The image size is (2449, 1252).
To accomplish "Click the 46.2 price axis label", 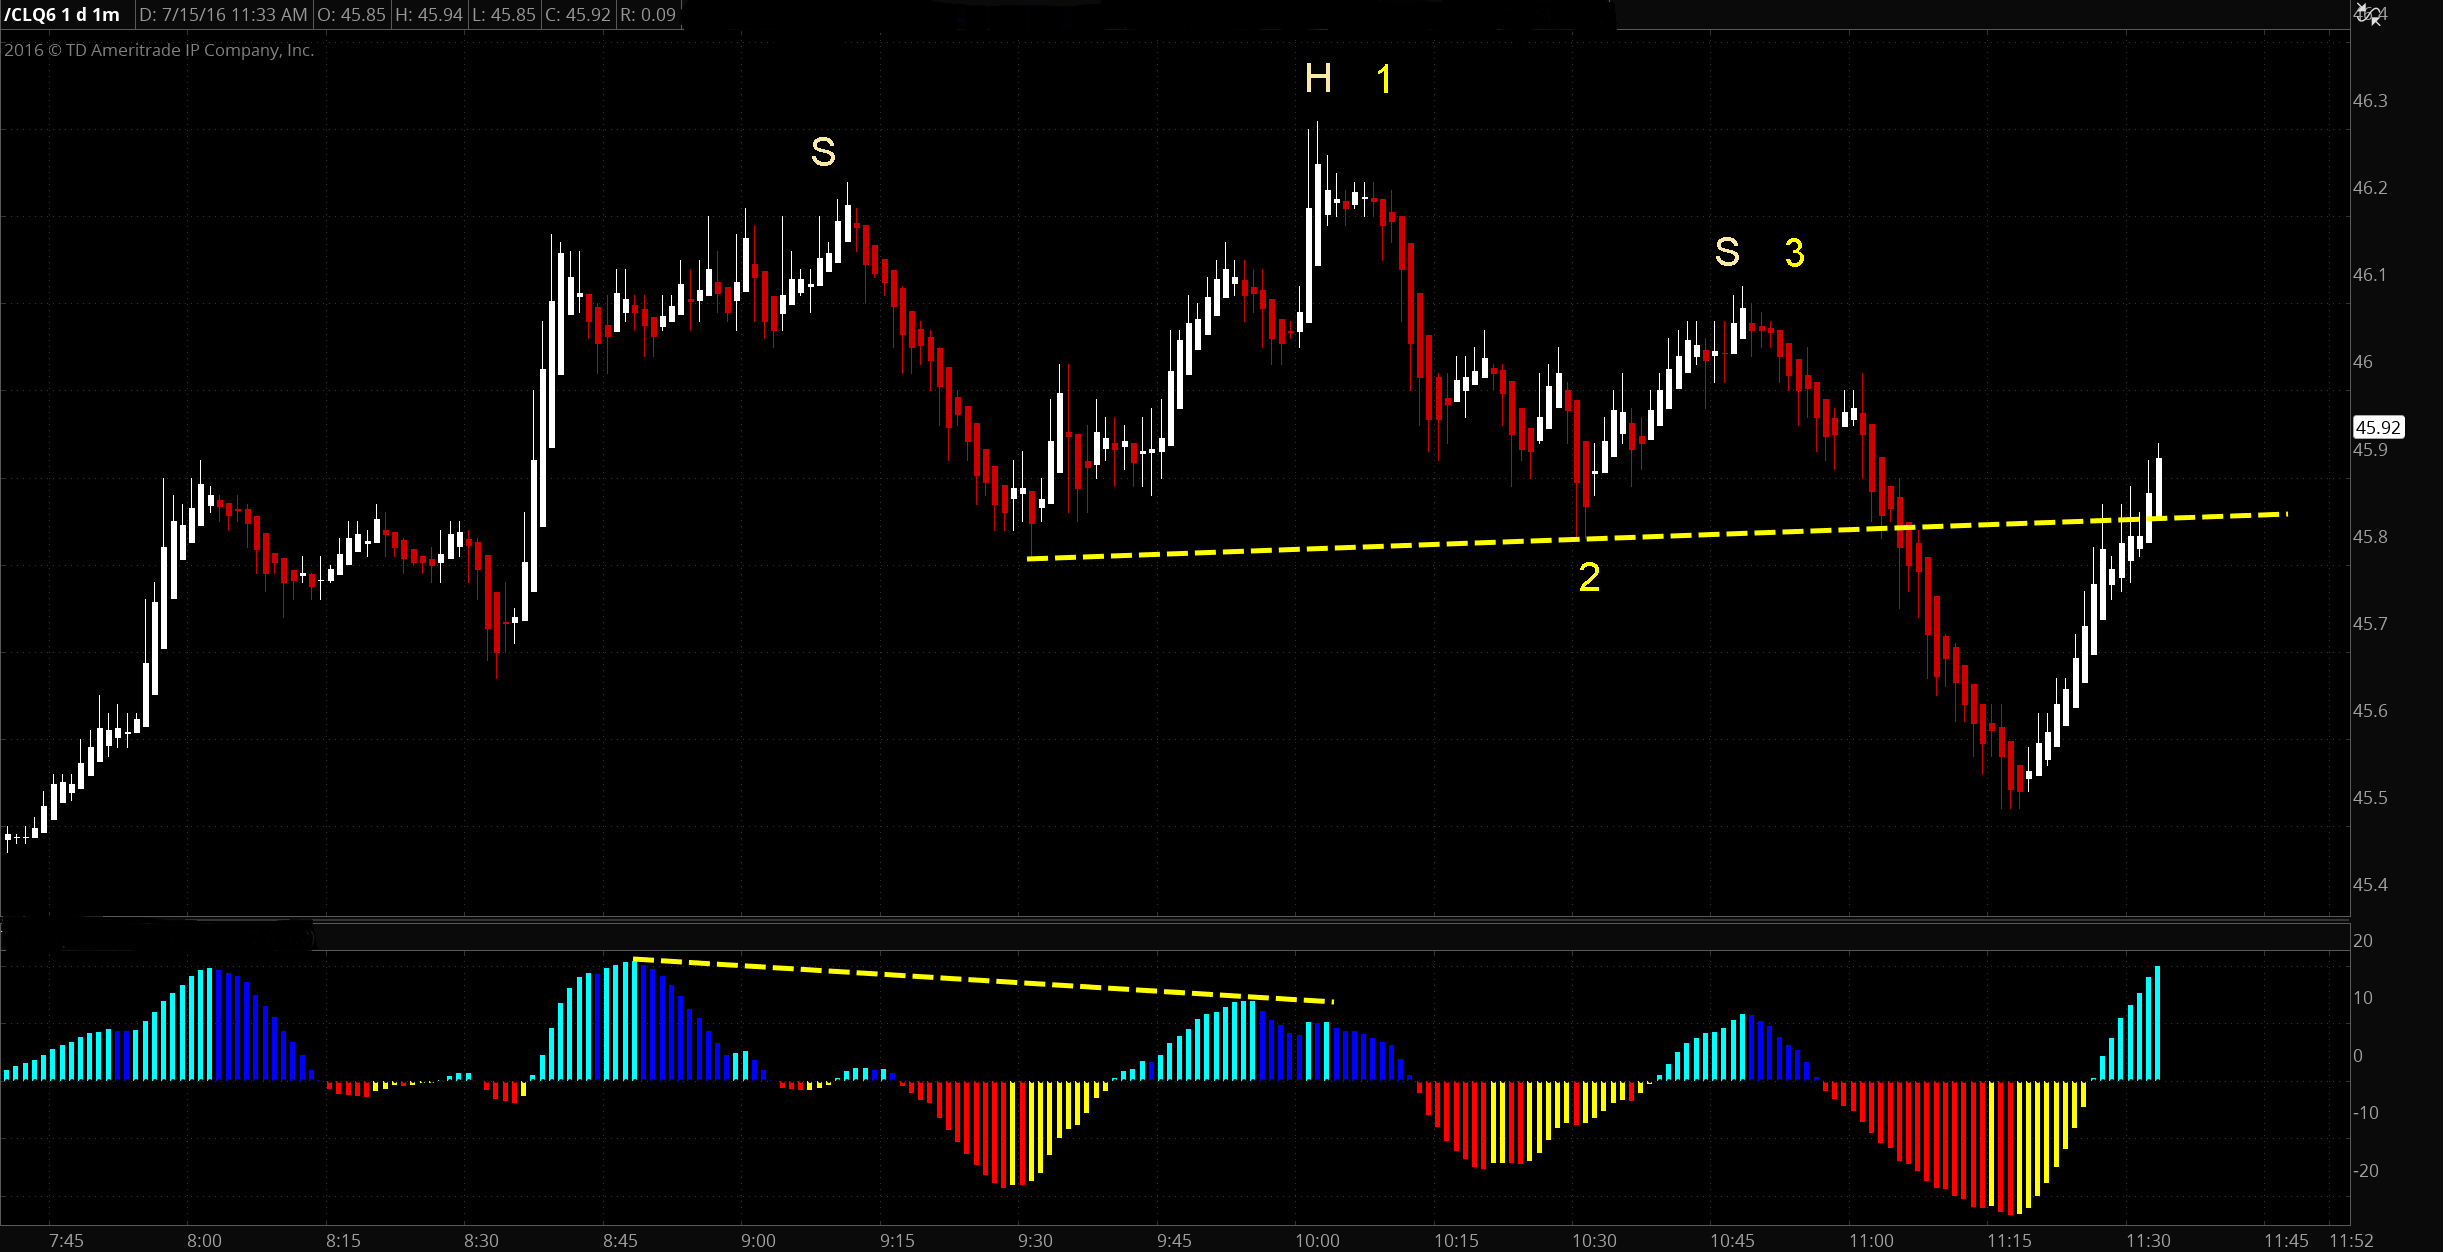I will (2370, 188).
